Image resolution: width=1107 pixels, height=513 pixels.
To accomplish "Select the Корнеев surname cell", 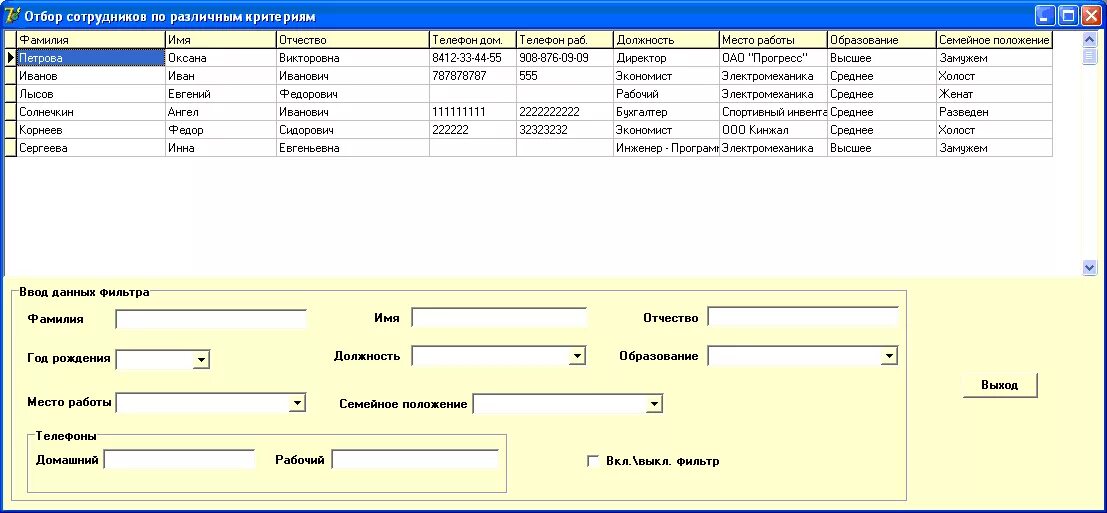I will [91, 131].
